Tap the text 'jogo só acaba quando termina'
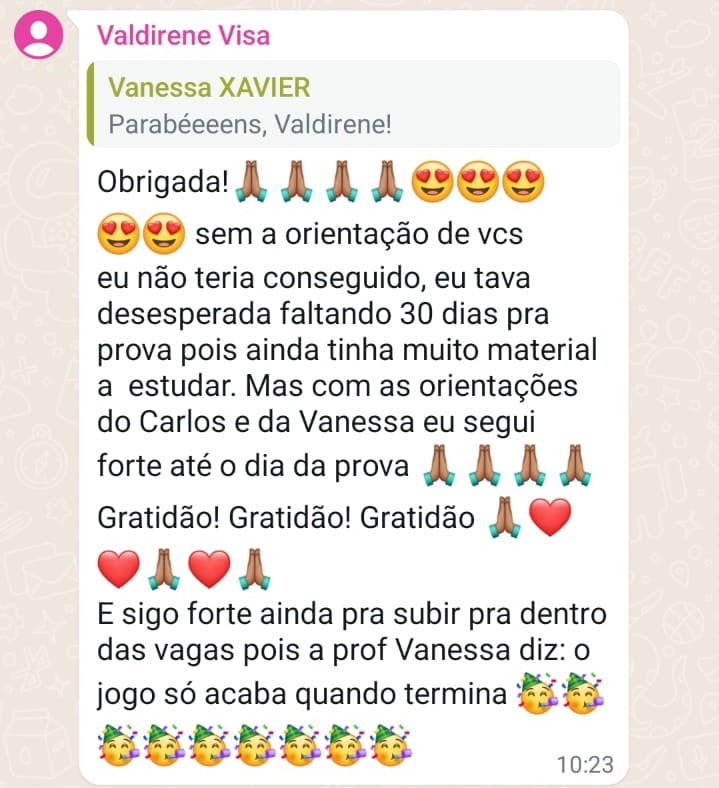 tap(302, 695)
